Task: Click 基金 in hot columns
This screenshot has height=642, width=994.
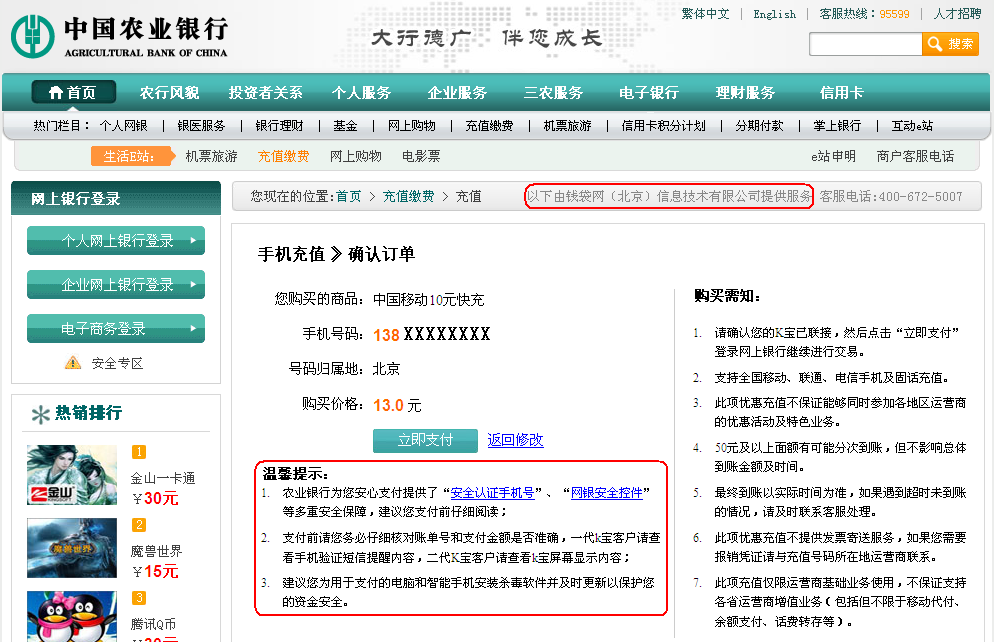Action: [x=345, y=125]
